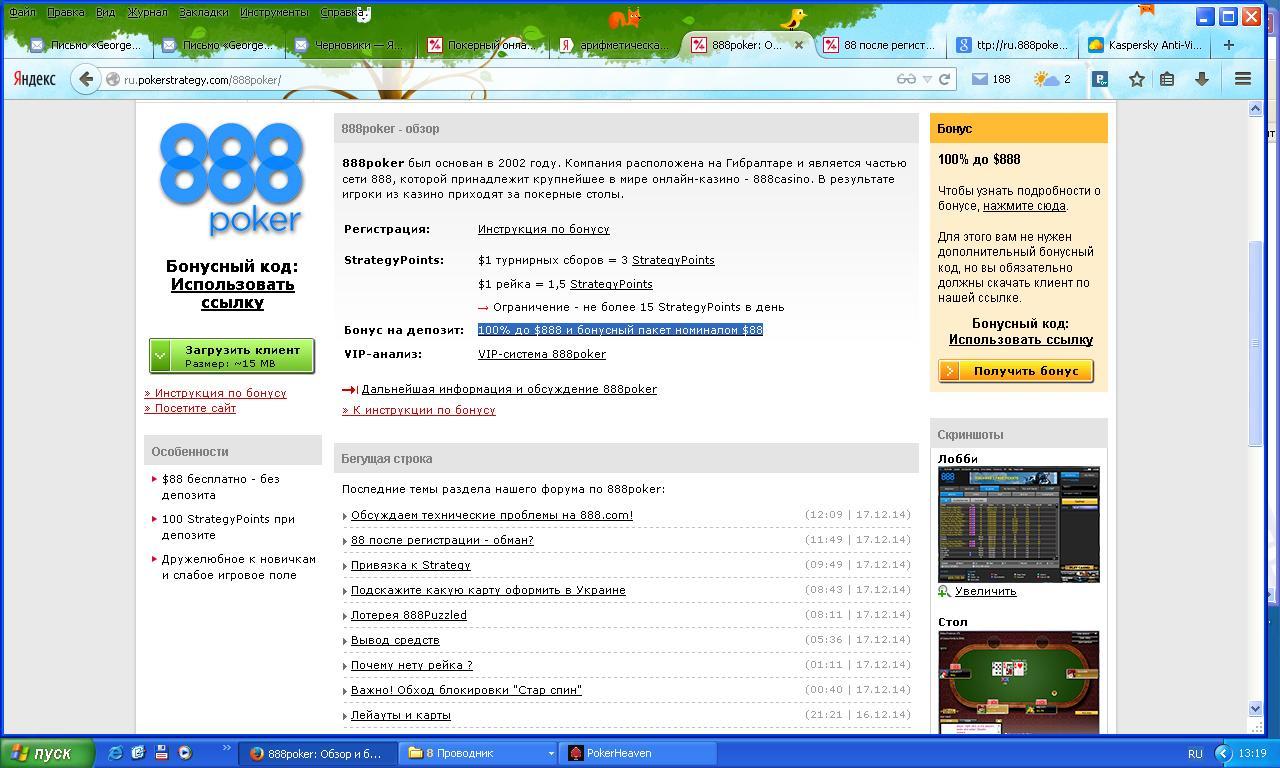Open the Закладки menu
The image size is (1280, 768).
203,12
